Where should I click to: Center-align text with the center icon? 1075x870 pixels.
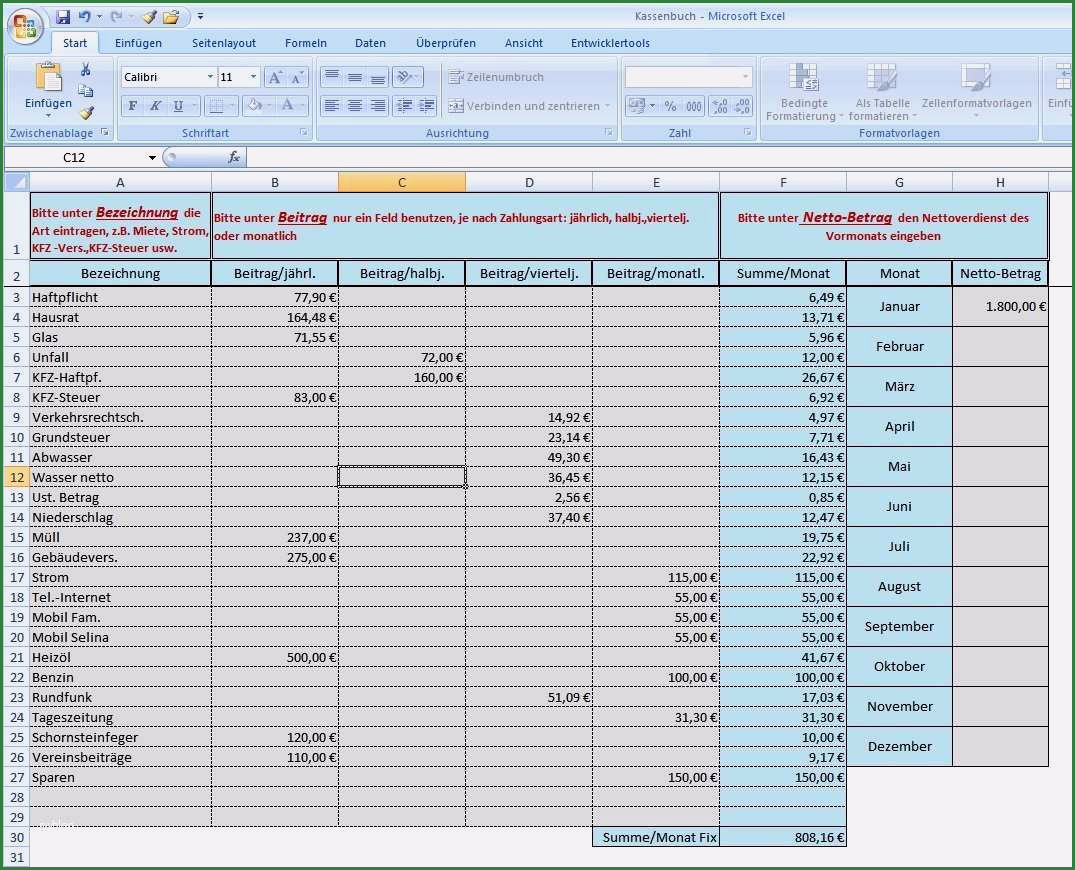tap(354, 106)
